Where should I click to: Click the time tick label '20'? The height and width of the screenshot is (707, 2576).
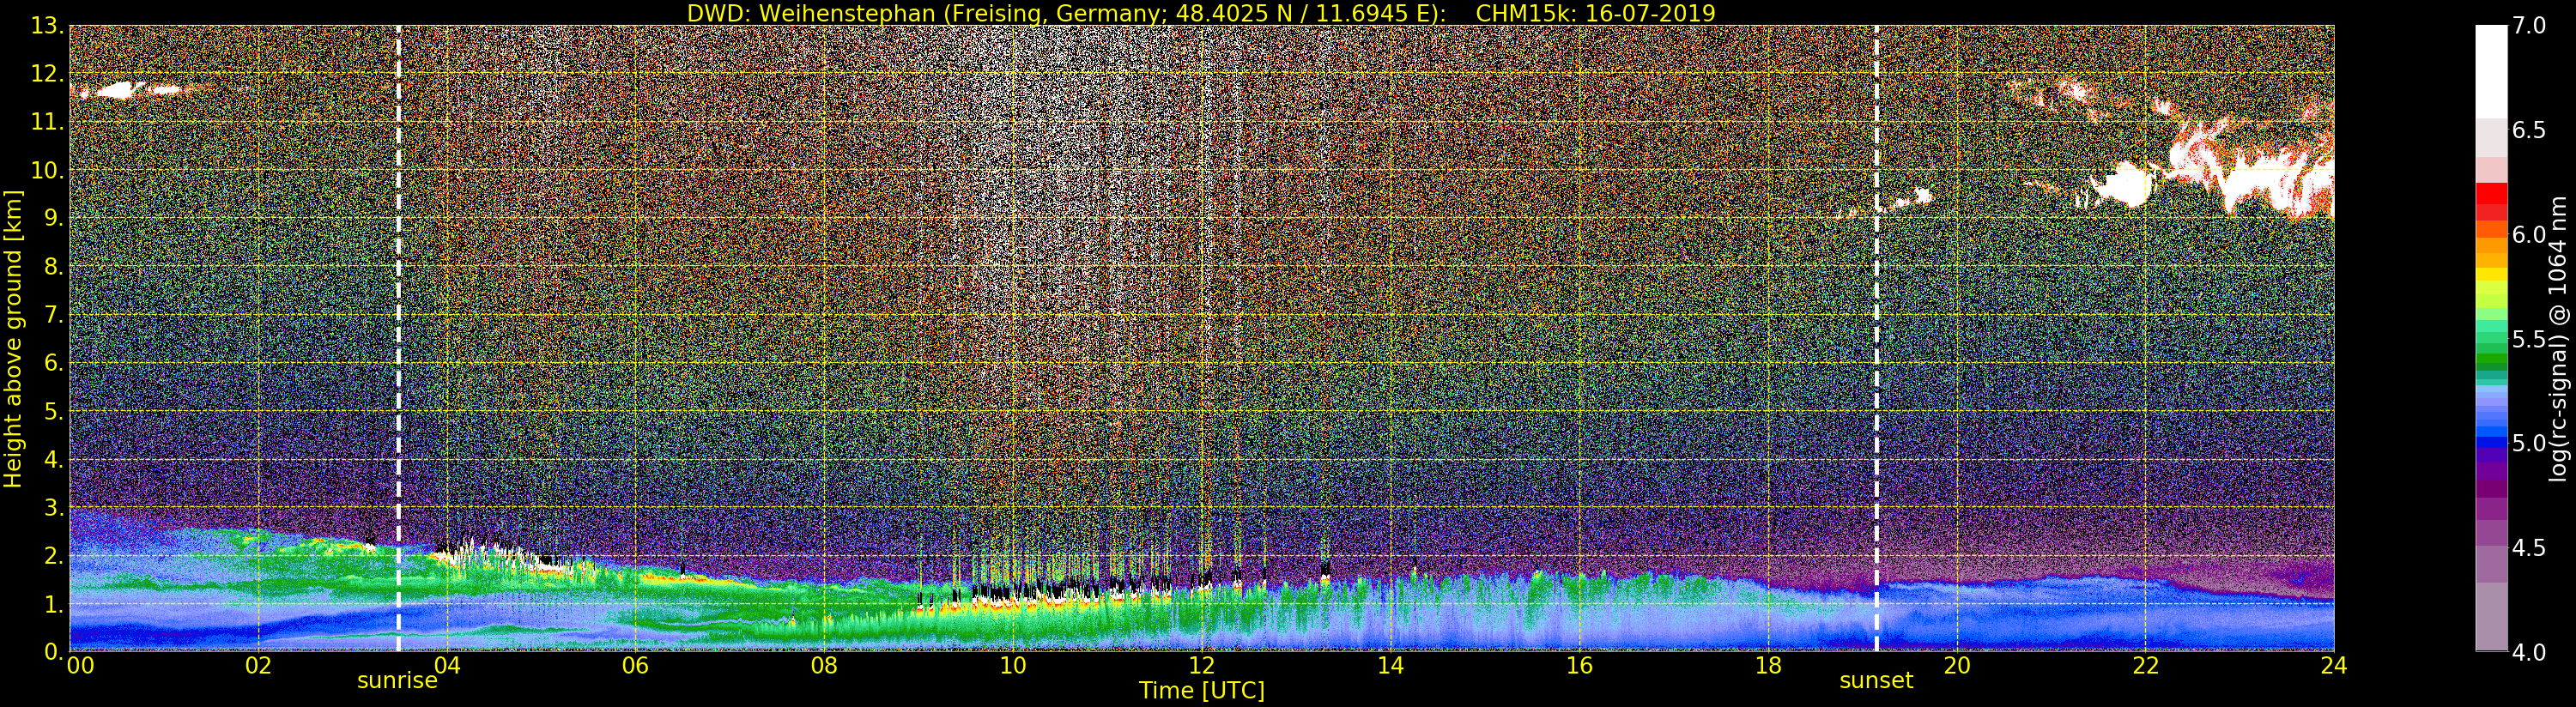[1956, 665]
